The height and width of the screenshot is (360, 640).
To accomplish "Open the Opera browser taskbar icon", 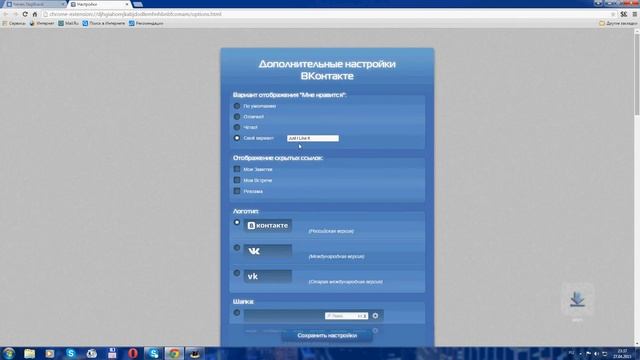I will (x=133, y=353).
